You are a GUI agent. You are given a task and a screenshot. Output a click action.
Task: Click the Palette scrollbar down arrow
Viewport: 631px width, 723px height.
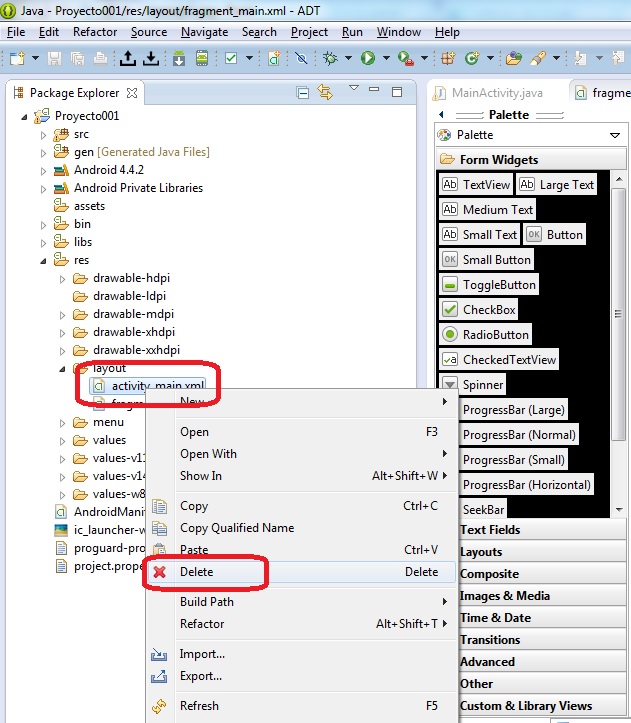[619, 510]
